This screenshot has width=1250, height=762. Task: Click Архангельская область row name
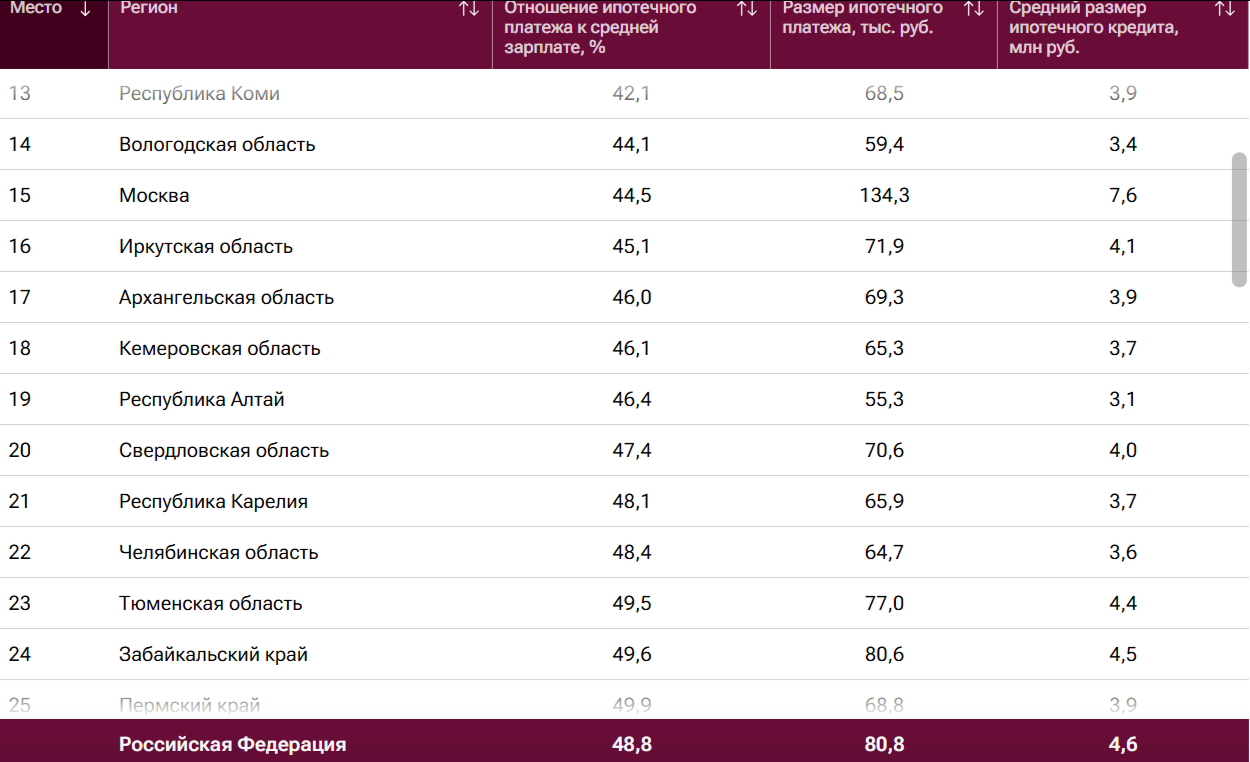pyautogui.click(x=226, y=297)
